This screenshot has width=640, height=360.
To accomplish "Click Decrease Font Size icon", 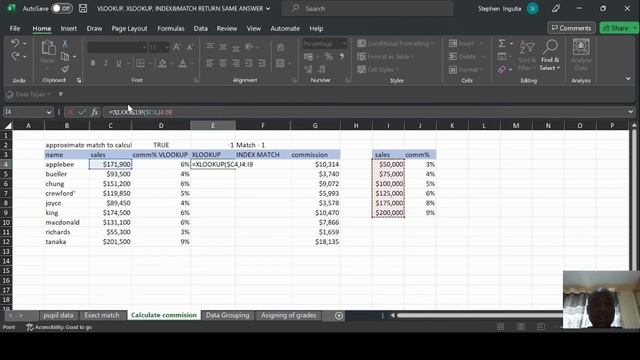I will (x=190, y=47).
